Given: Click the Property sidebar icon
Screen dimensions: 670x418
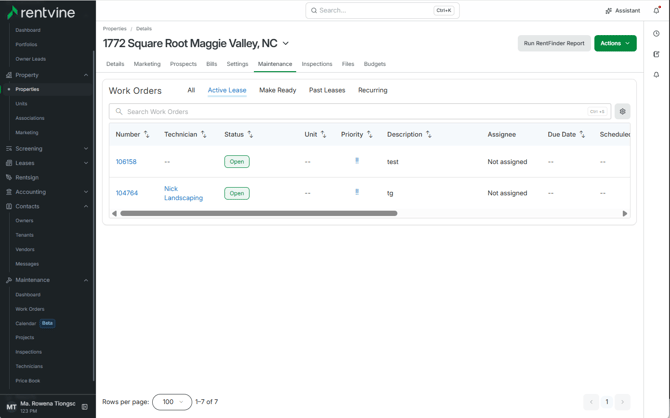Looking at the screenshot, I should 9,75.
